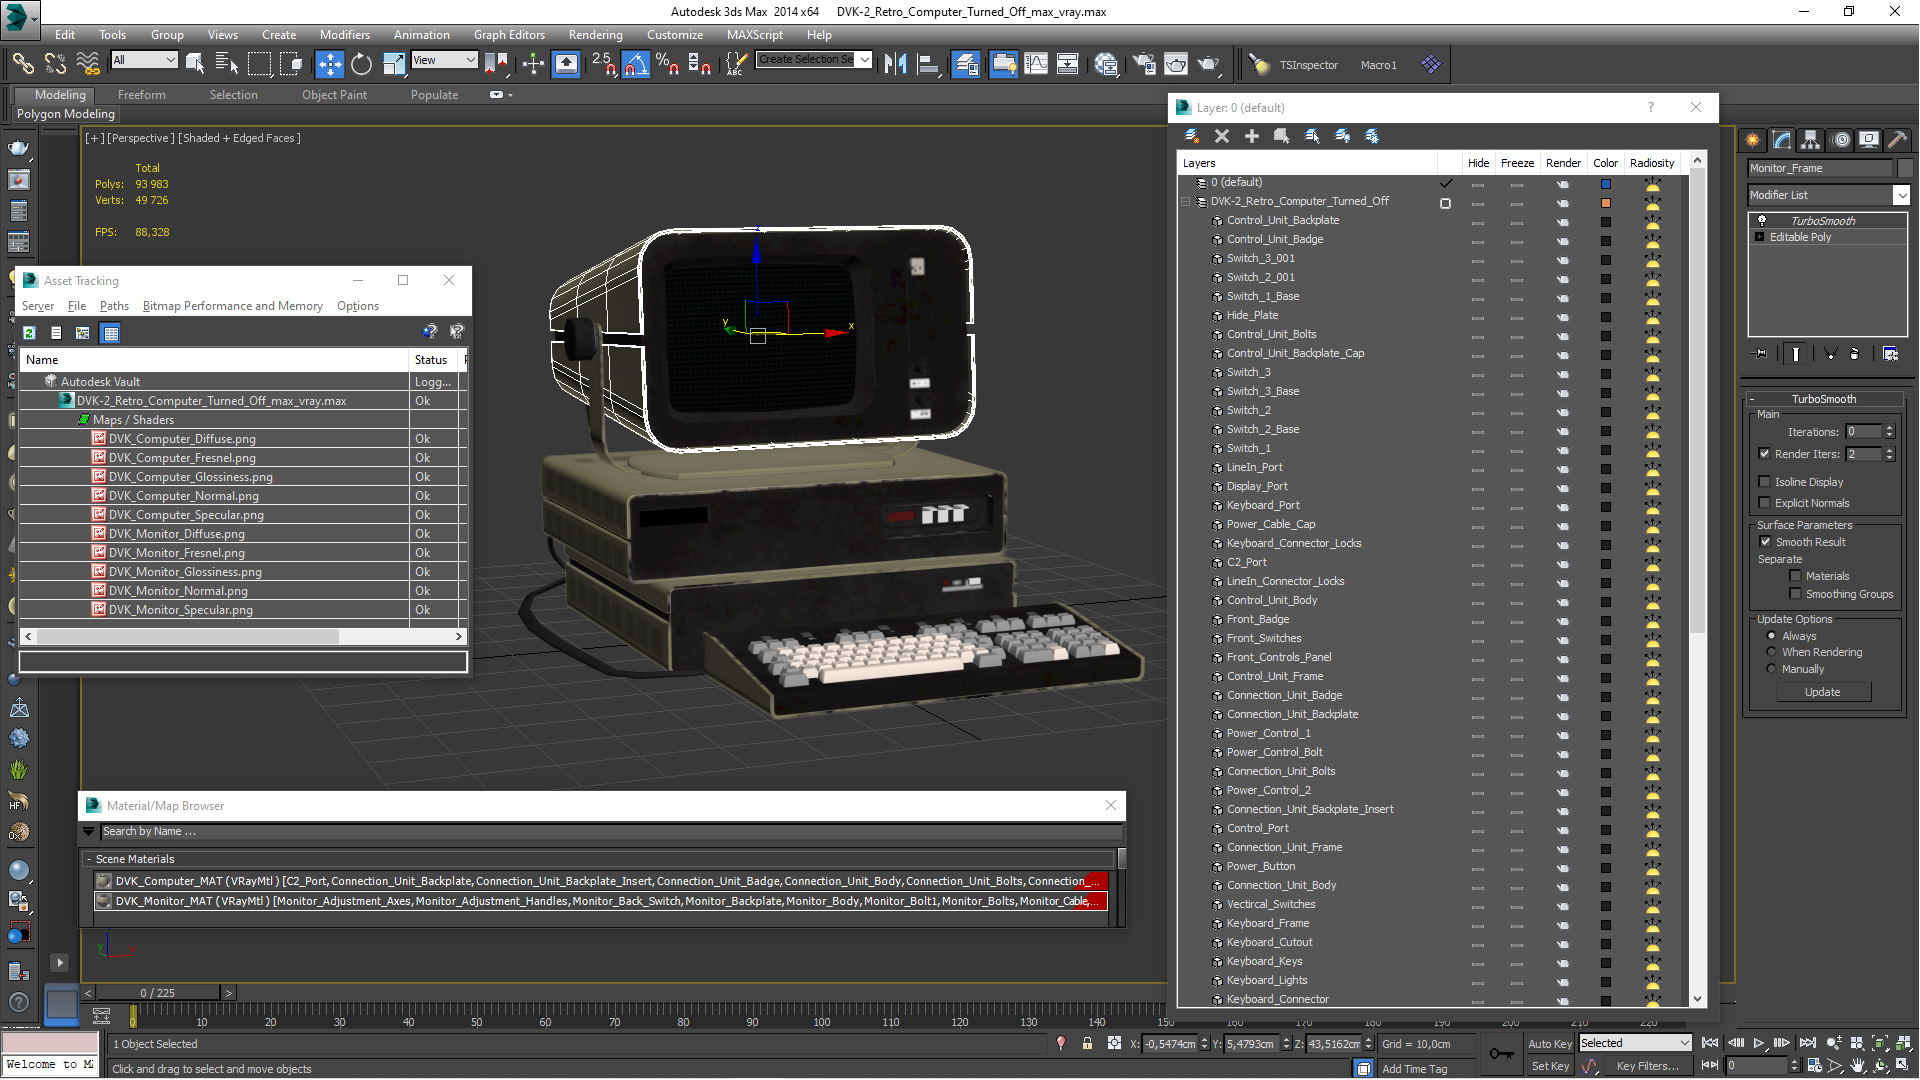1920x1080 pixels.
Task: Open the Mirror tool
Action: [895, 64]
